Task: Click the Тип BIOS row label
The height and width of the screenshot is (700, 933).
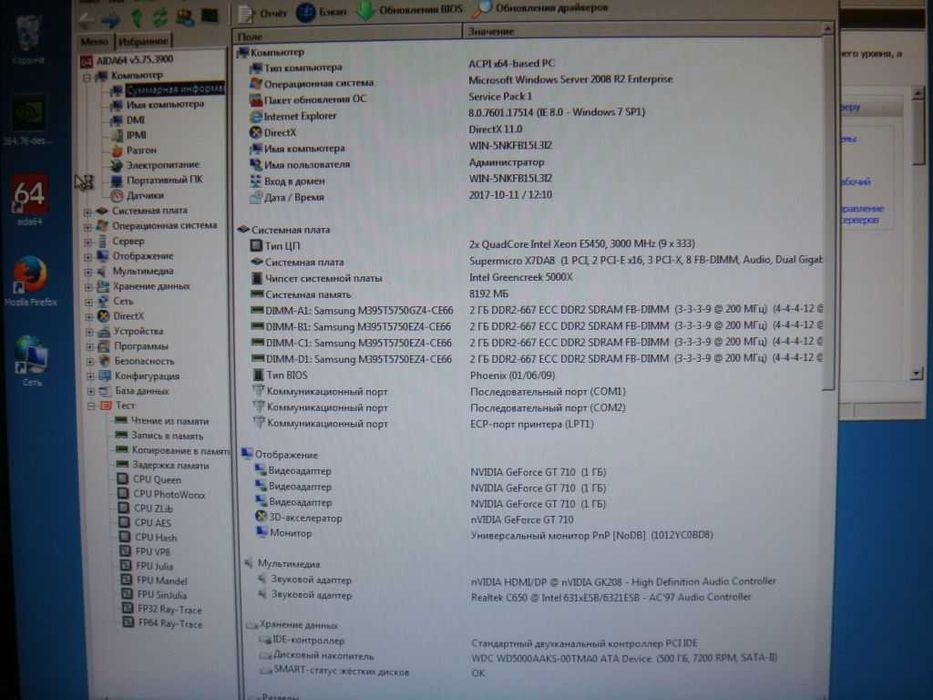Action: coord(286,375)
